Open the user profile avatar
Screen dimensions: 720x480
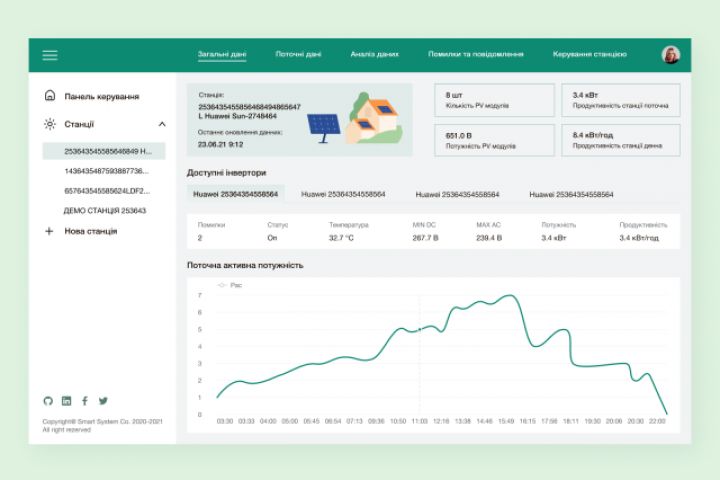pos(670,55)
